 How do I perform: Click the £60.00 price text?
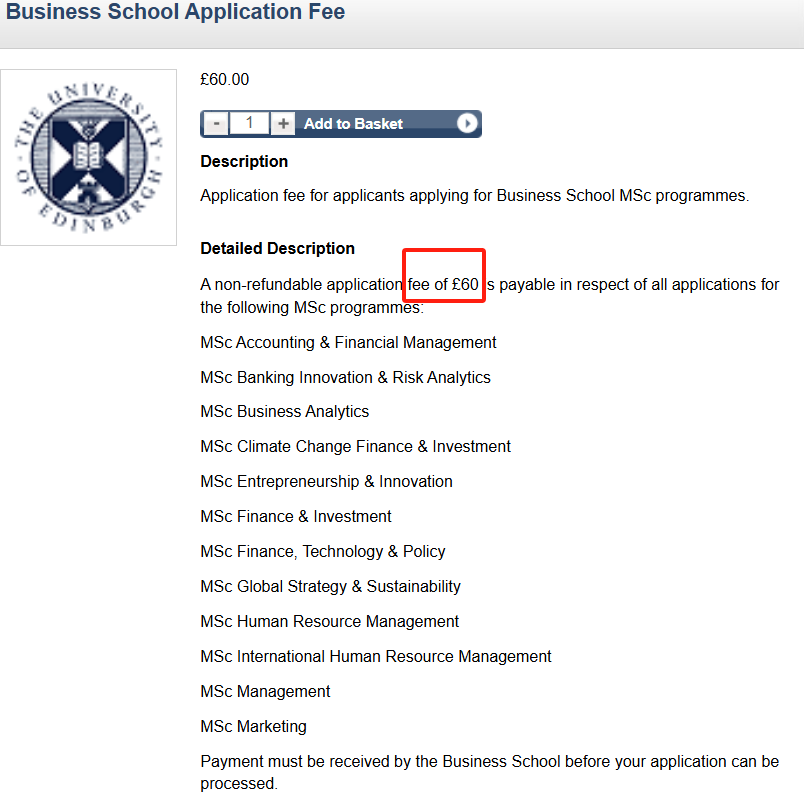(x=225, y=80)
